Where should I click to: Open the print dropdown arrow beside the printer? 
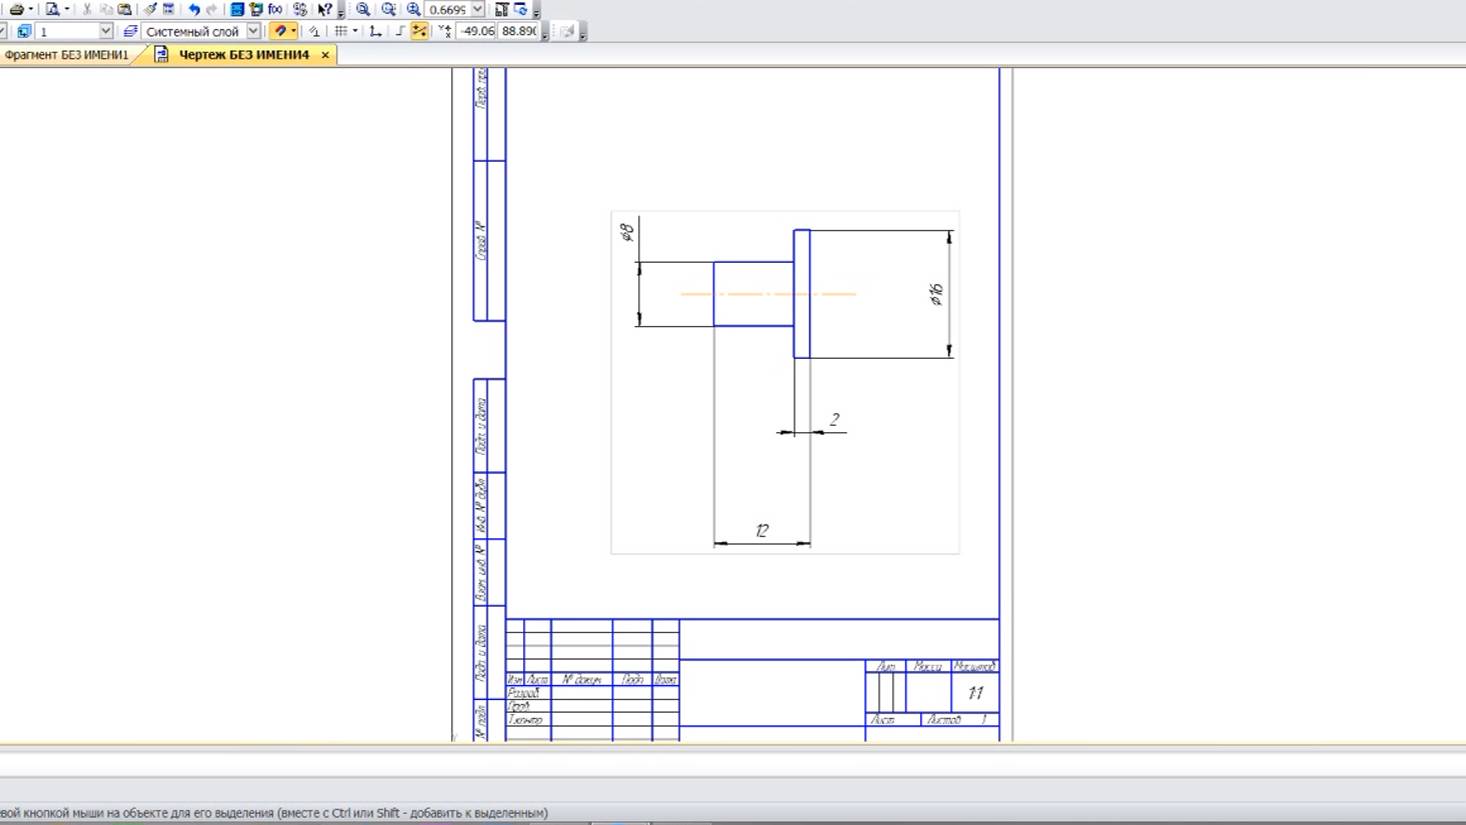click(x=31, y=9)
